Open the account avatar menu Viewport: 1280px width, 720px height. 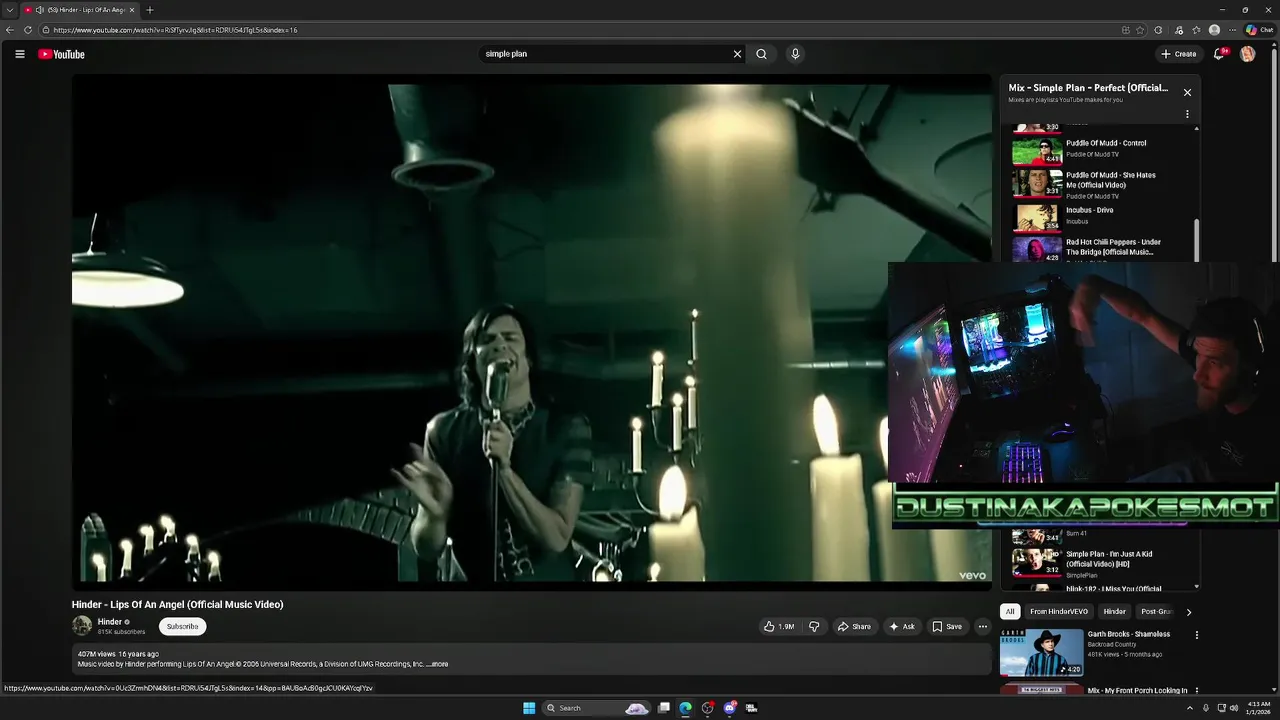pyautogui.click(x=1247, y=54)
